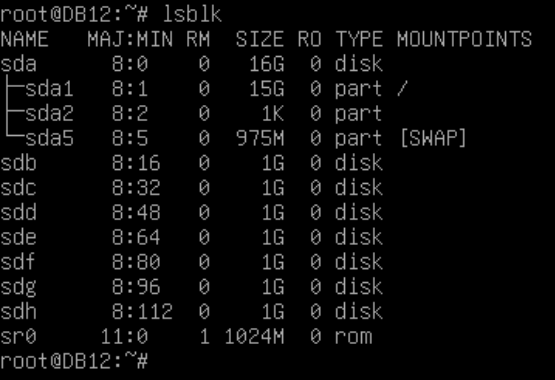The image size is (555, 380).
Task: Click the TYPE column header
Action: pyautogui.click(x=359, y=39)
